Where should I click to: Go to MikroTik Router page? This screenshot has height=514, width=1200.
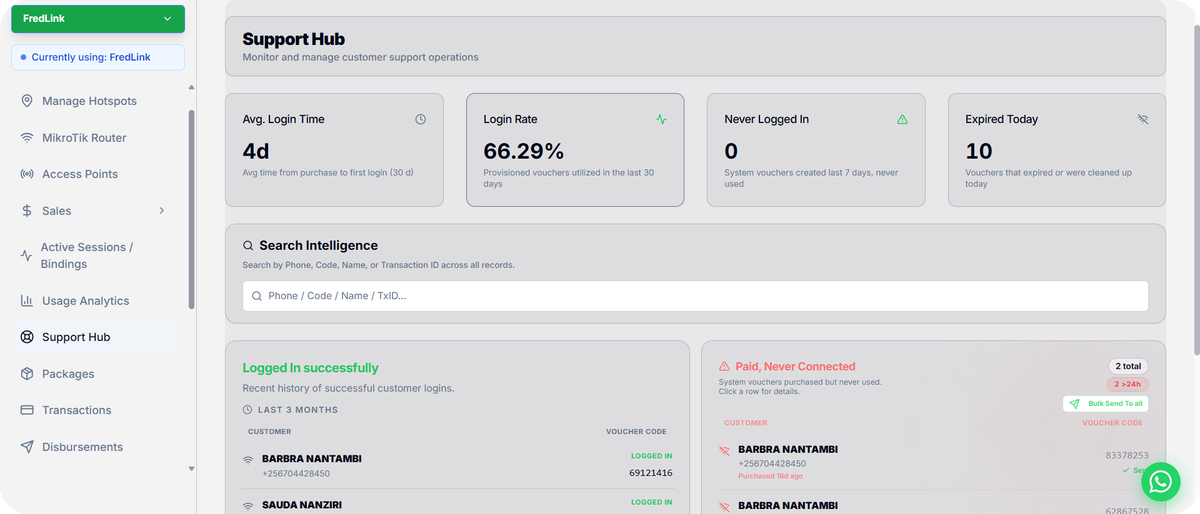pos(84,138)
